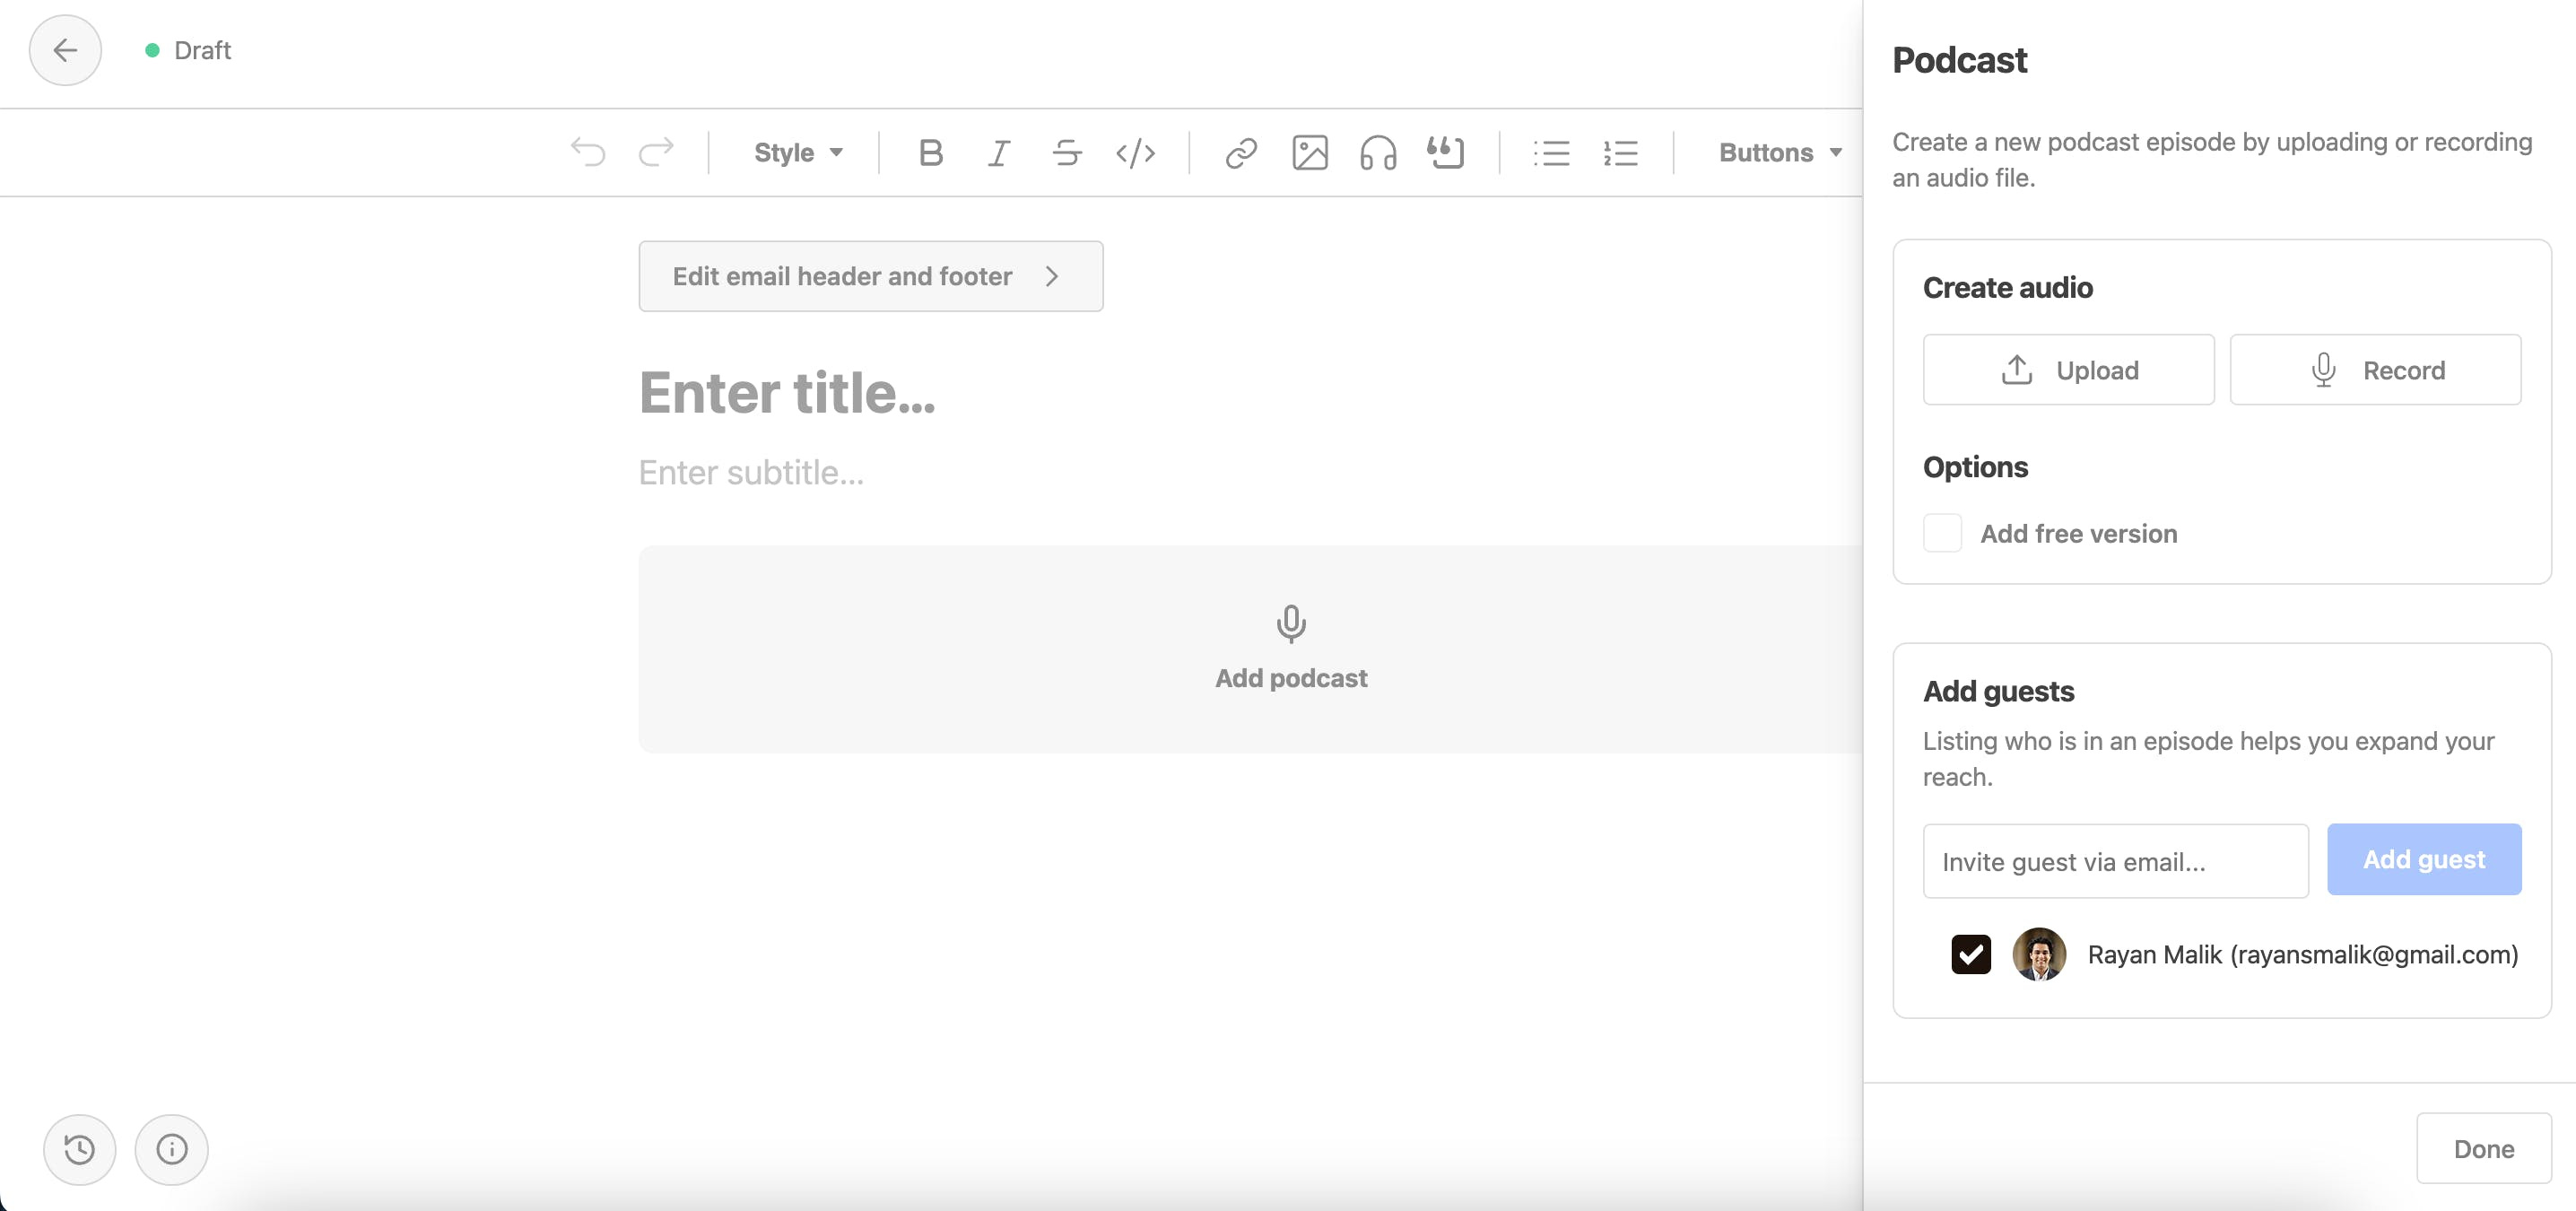
Task: Click the back arrow button
Action: coord(65,50)
